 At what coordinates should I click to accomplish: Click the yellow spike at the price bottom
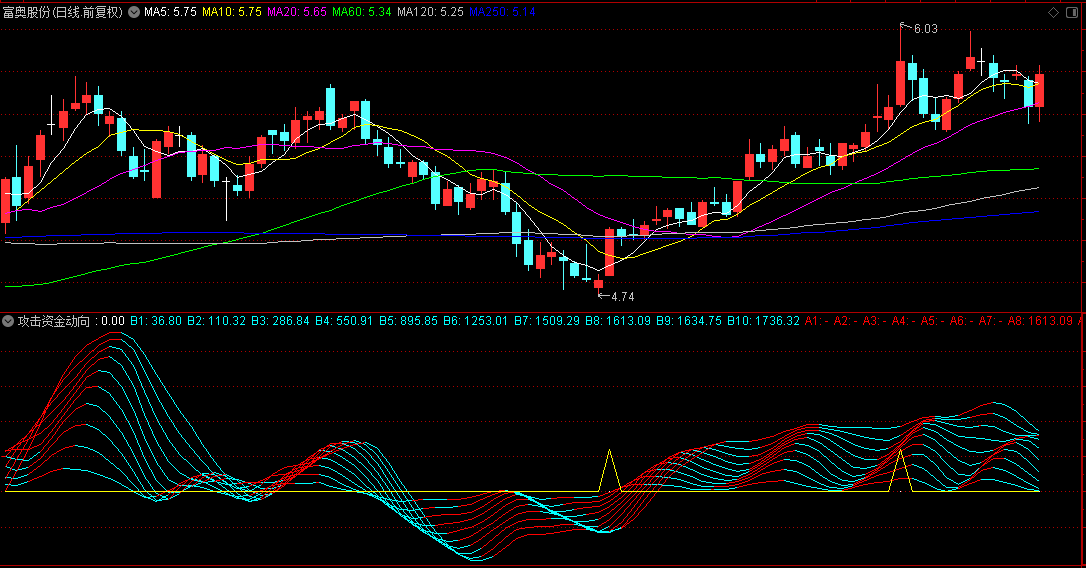coord(609,471)
